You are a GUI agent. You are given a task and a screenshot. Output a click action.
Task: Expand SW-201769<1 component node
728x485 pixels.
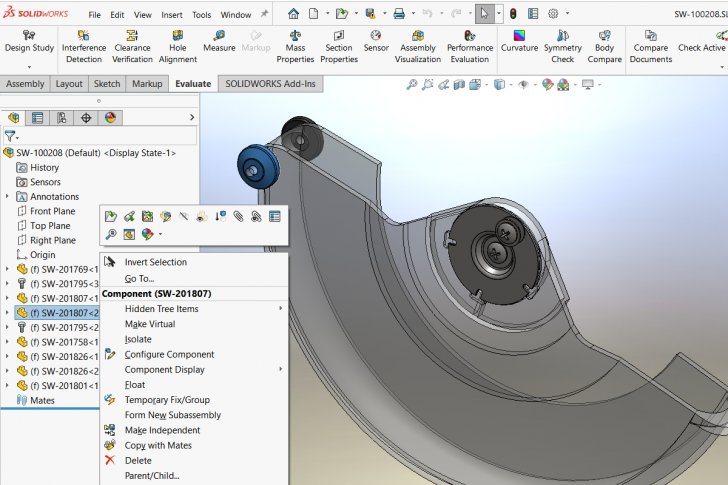click(x=7, y=269)
